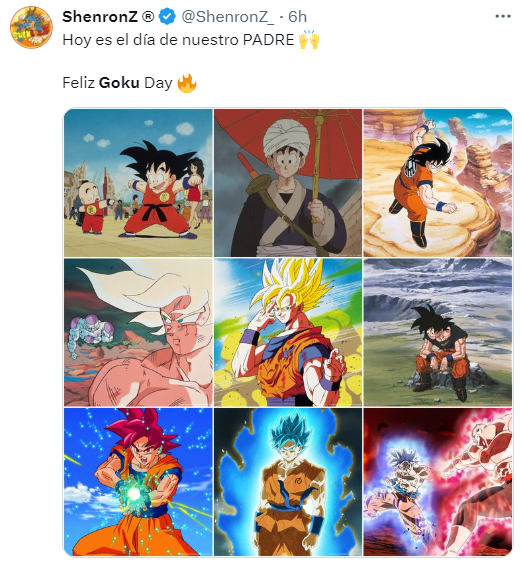The image size is (521, 564).
Task: Open kid Goku tournament image
Action: 138,183
